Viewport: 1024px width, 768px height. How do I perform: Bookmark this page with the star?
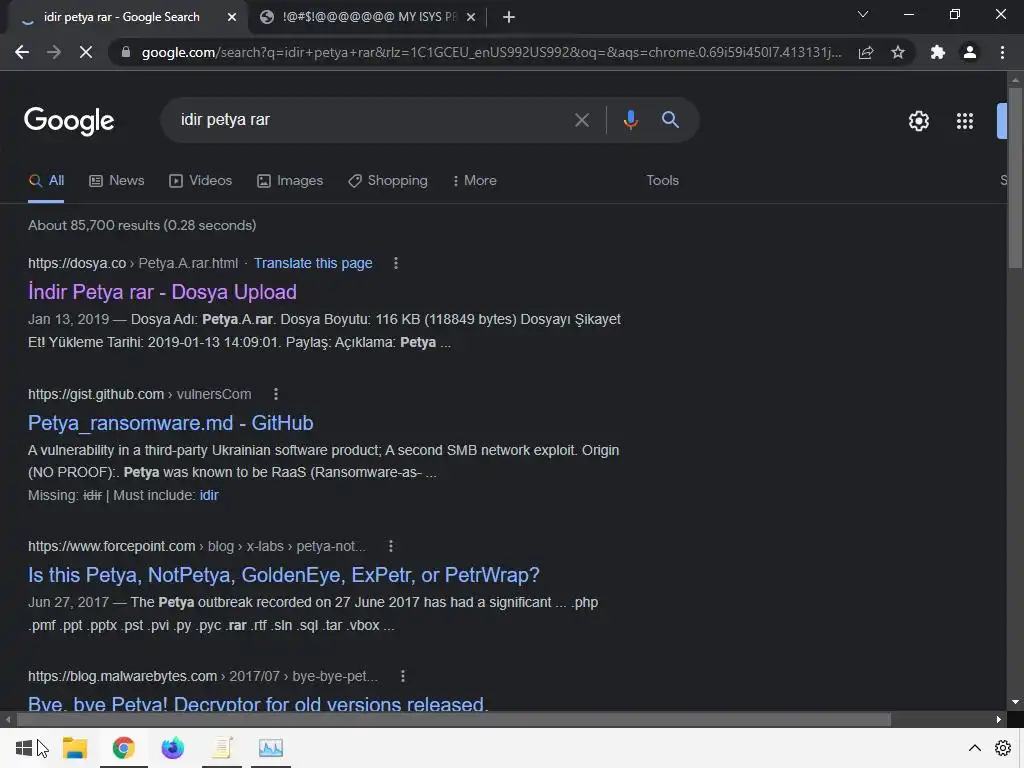898,52
